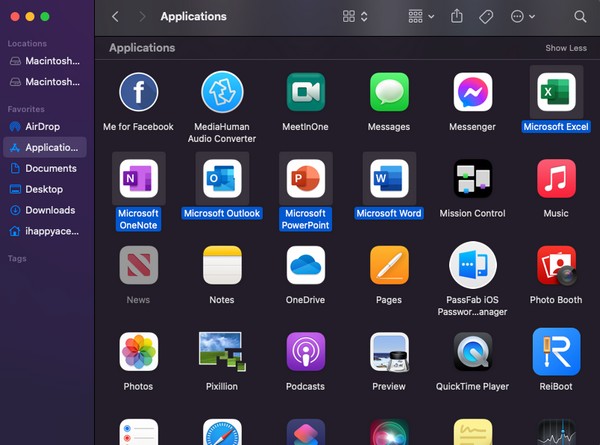Open Me for Facebook app icon
This screenshot has height=445, width=600.
pos(139,92)
